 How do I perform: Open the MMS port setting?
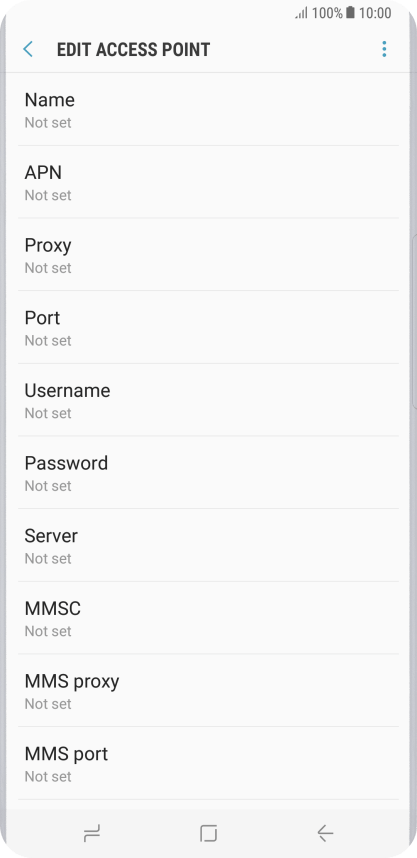[x=208, y=763]
